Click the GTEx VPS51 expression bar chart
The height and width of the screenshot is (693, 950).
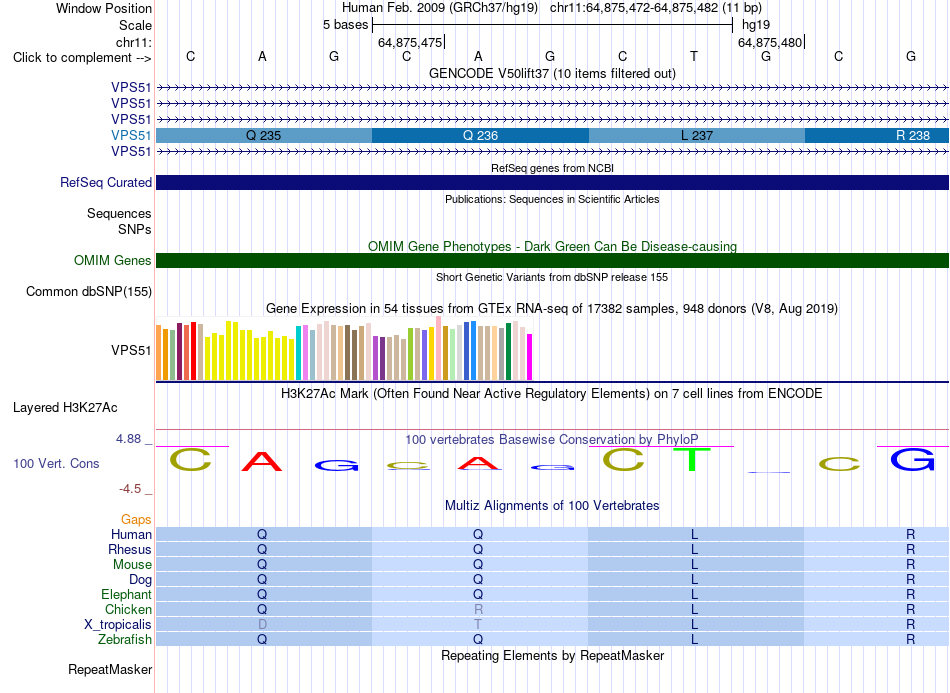click(x=344, y=349)
